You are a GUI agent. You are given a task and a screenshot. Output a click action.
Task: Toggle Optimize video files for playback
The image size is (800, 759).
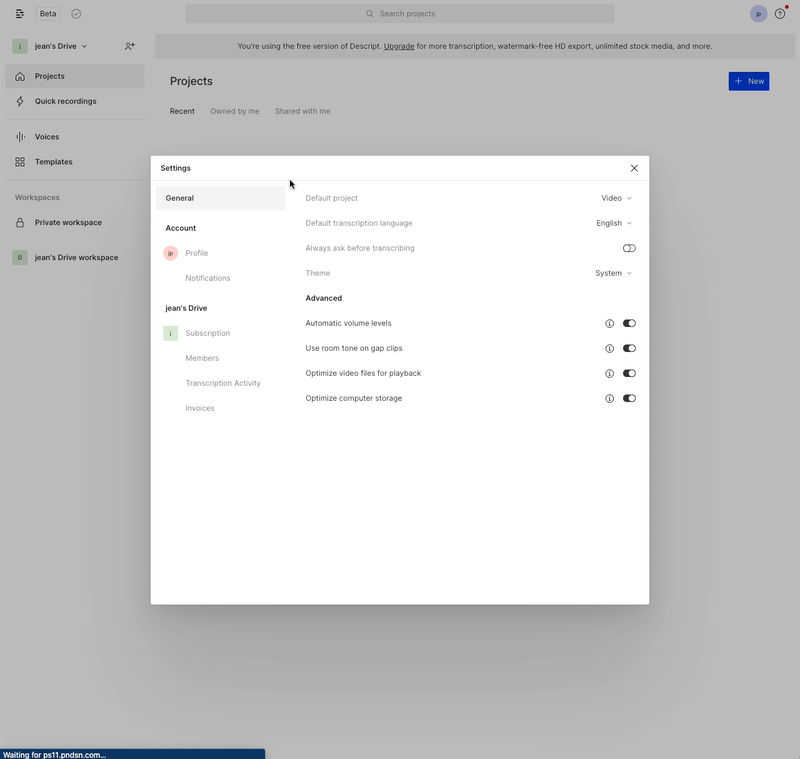[629, 373]
